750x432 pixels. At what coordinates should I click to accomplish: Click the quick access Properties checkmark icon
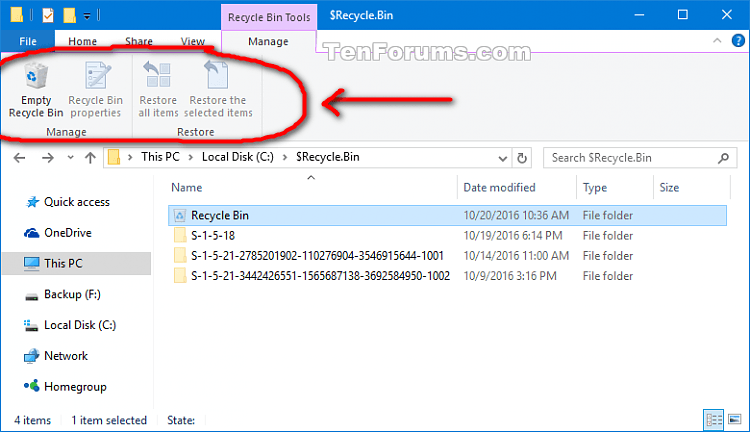click(48, 15)
